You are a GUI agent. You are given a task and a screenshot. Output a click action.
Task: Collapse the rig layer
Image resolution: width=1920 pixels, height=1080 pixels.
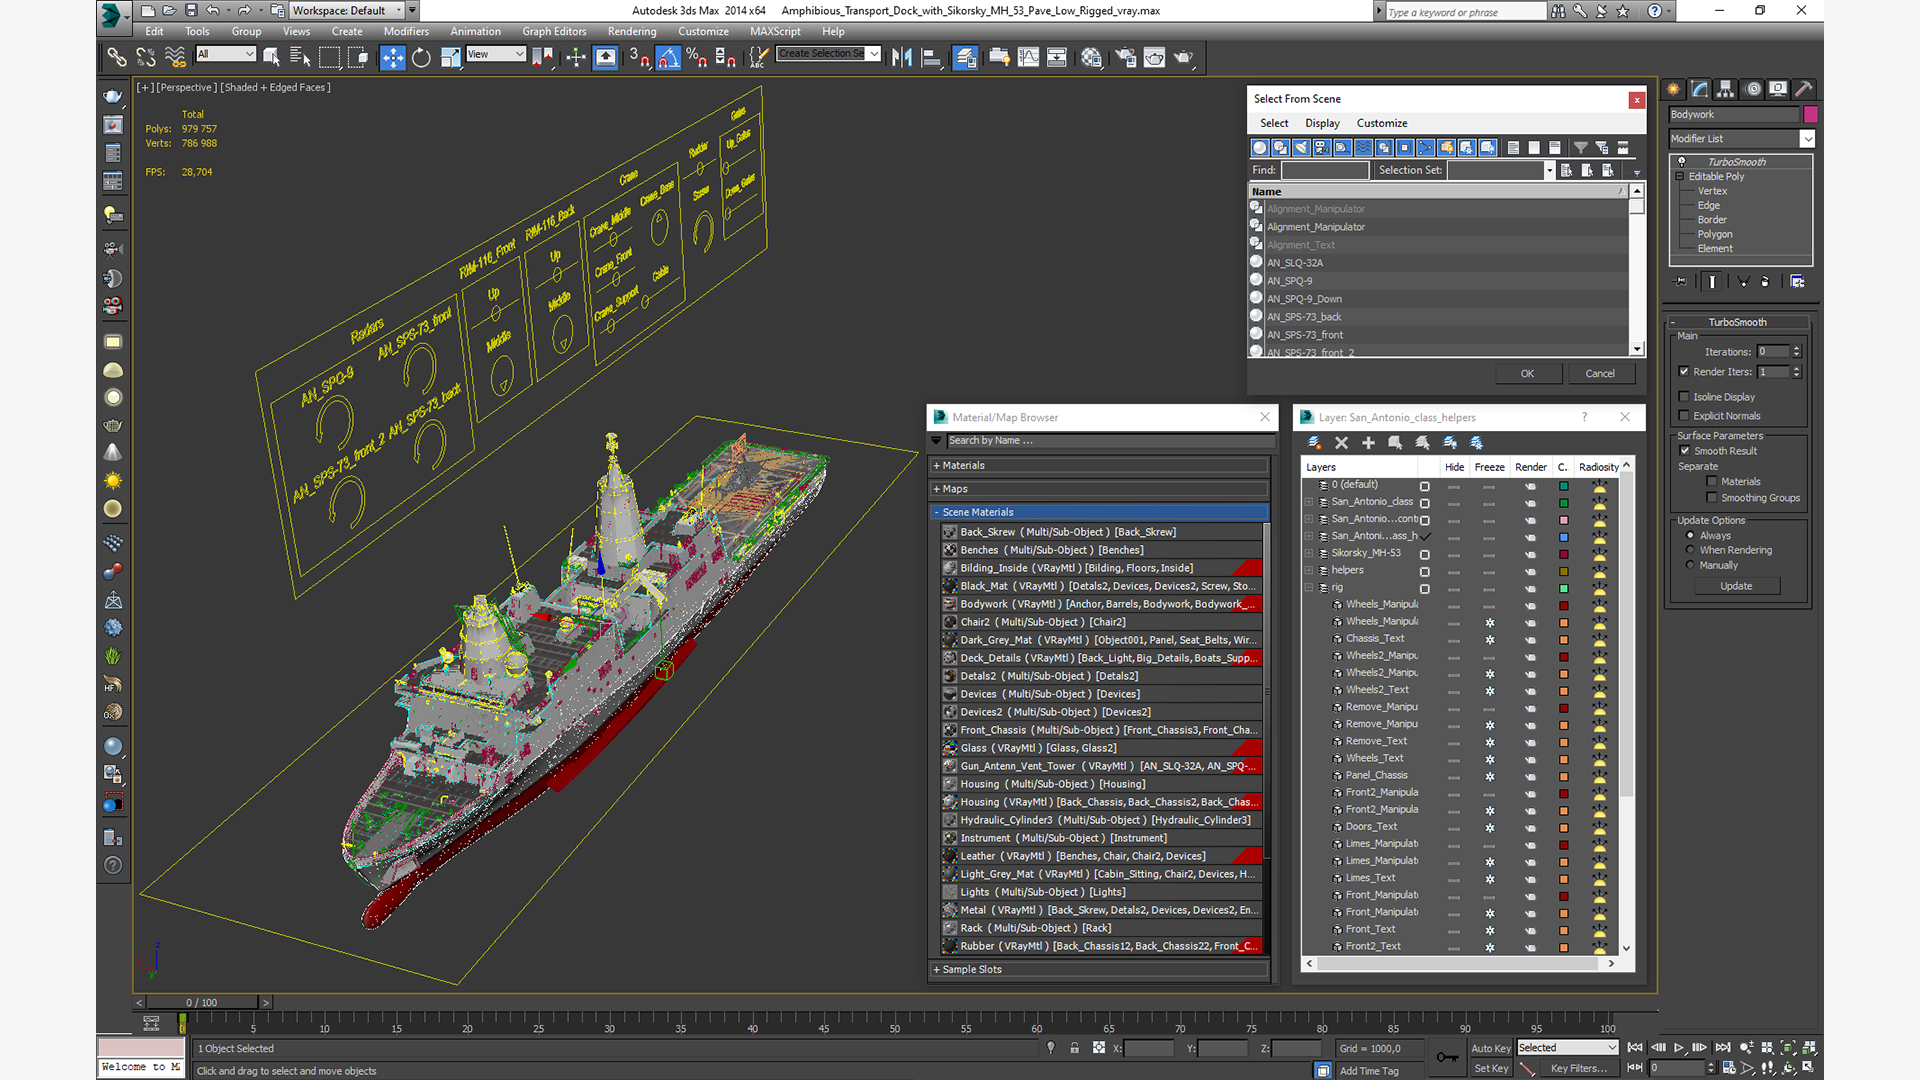[1309, 588]
